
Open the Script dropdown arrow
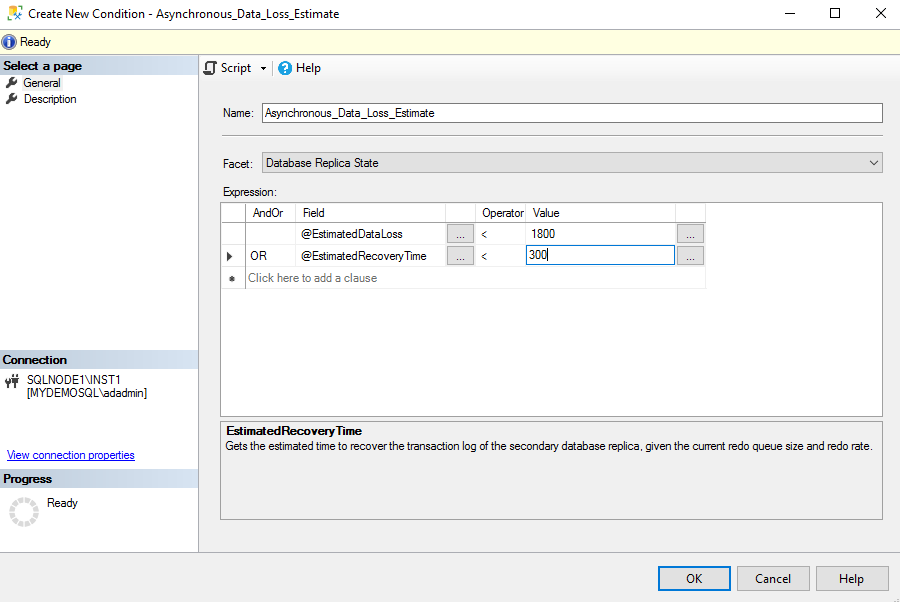pyautogui.click(x=263, y=69)
